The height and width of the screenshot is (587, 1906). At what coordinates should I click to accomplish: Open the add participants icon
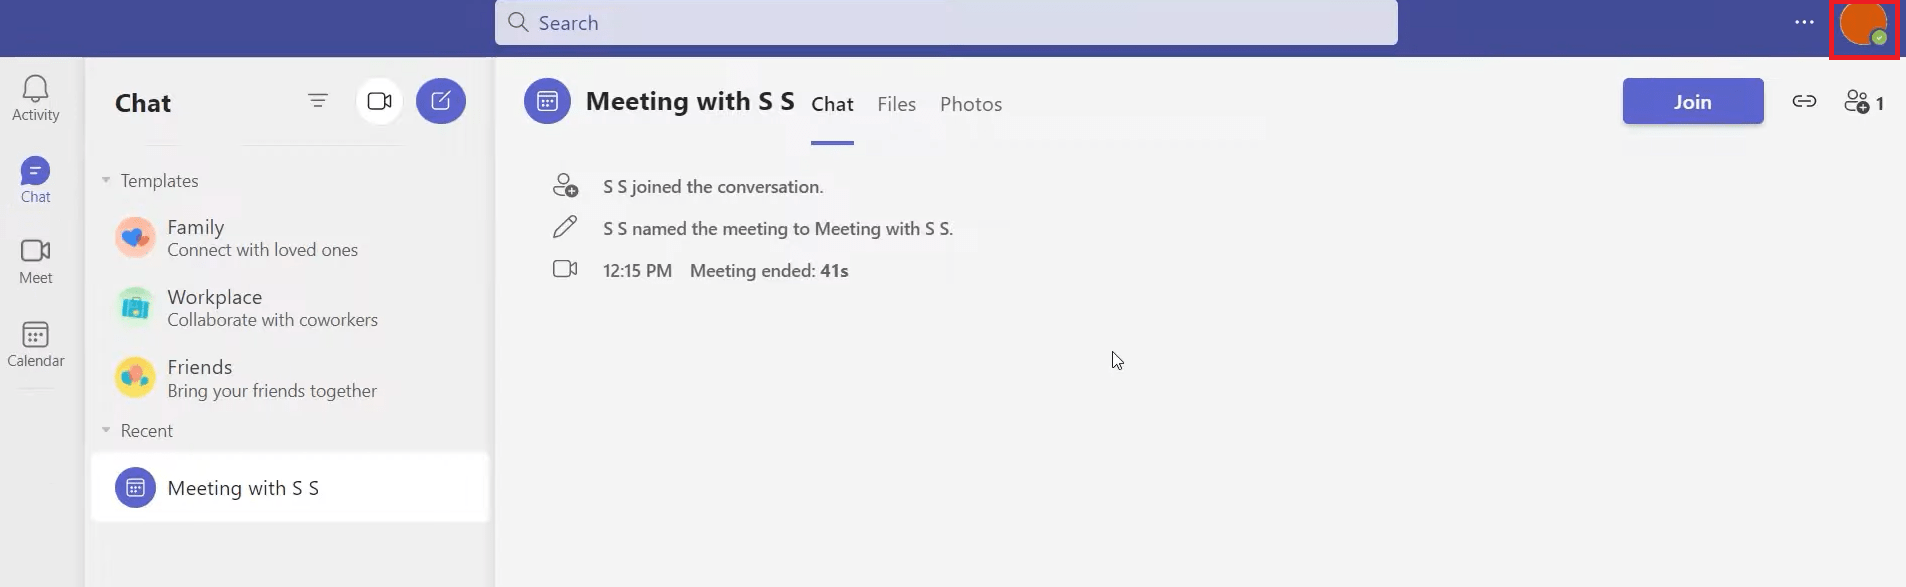click(x=1864, y=102)
